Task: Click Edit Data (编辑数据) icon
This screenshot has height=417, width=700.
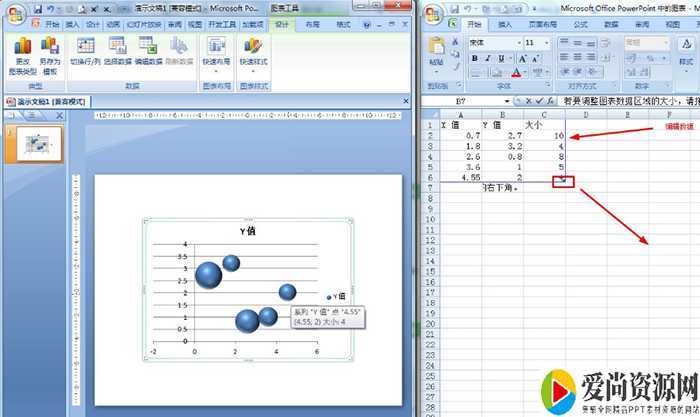Action: 149,46
